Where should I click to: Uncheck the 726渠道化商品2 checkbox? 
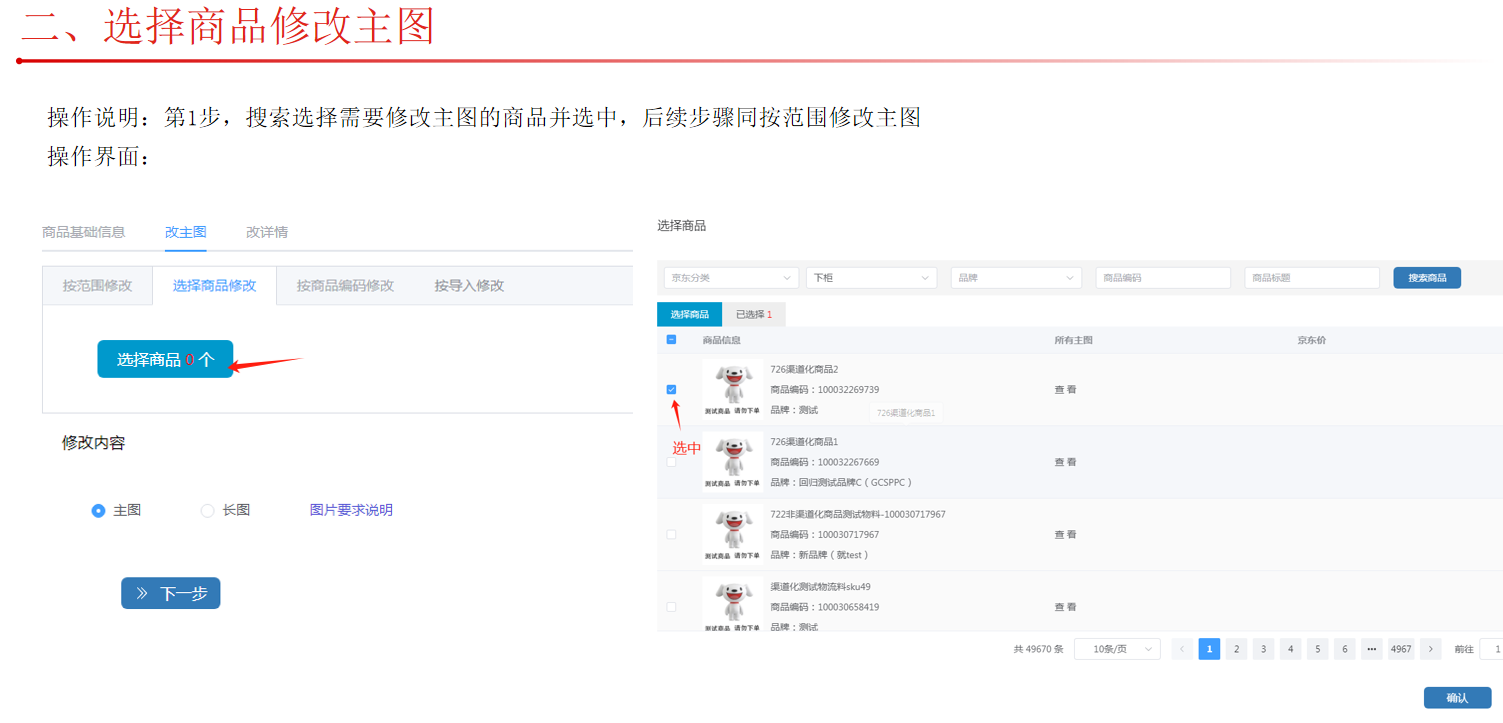[x=671, y=389]
